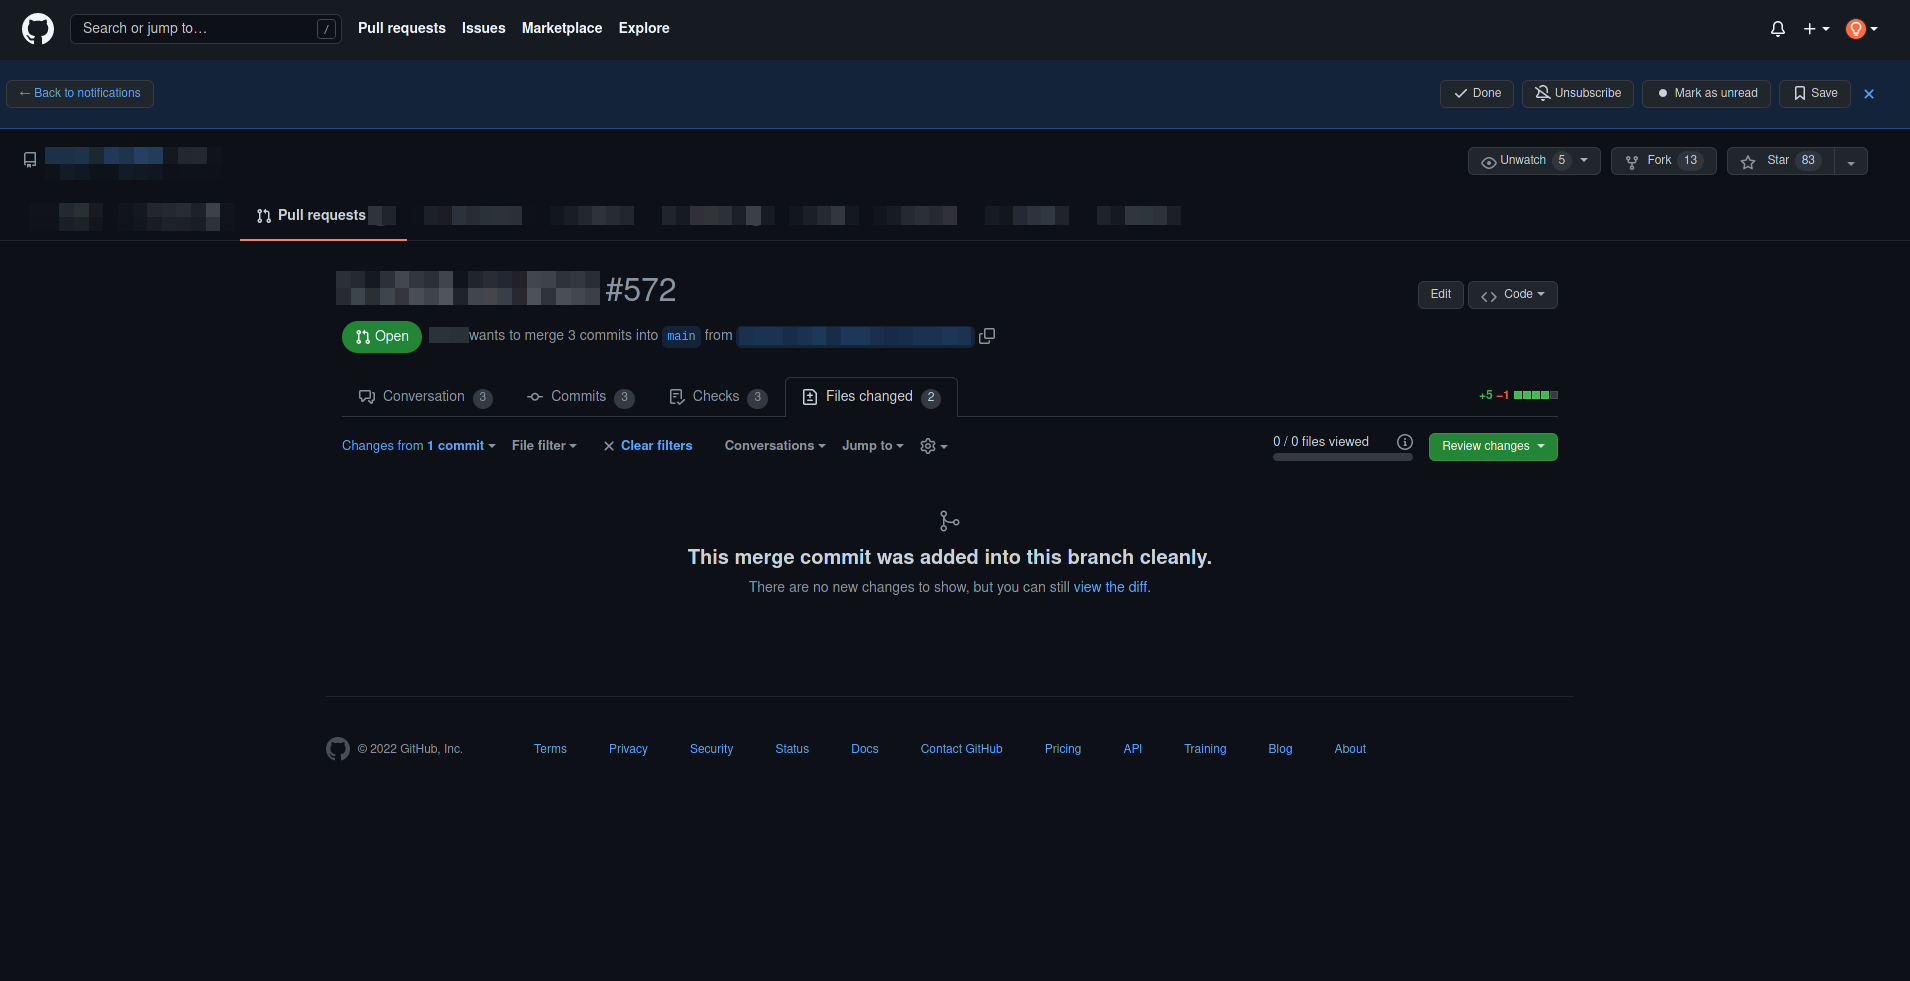Copy the branch name with the copy icon
The width and height of the screenshot is (1910, 981).
point(987,335)
